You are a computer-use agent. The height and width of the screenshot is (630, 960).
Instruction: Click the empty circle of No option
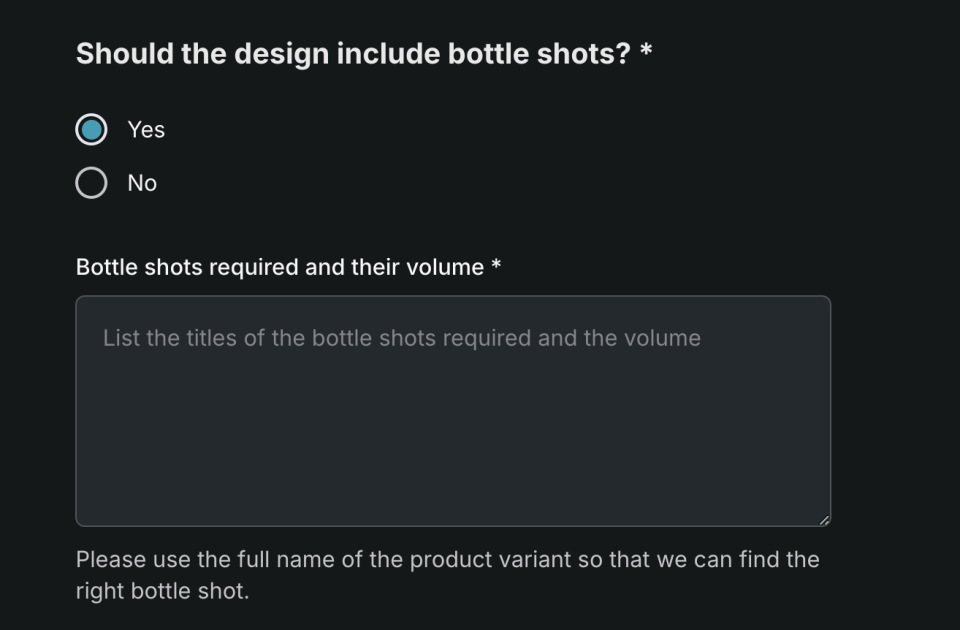[91, 183]
